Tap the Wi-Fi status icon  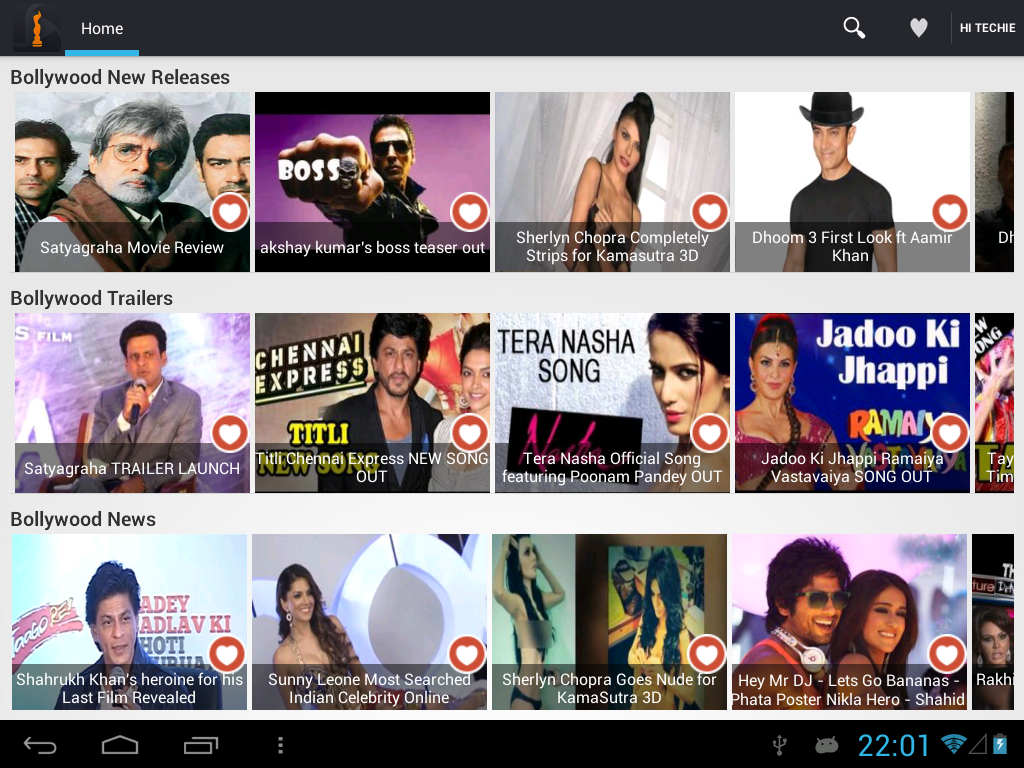point(953,744)
